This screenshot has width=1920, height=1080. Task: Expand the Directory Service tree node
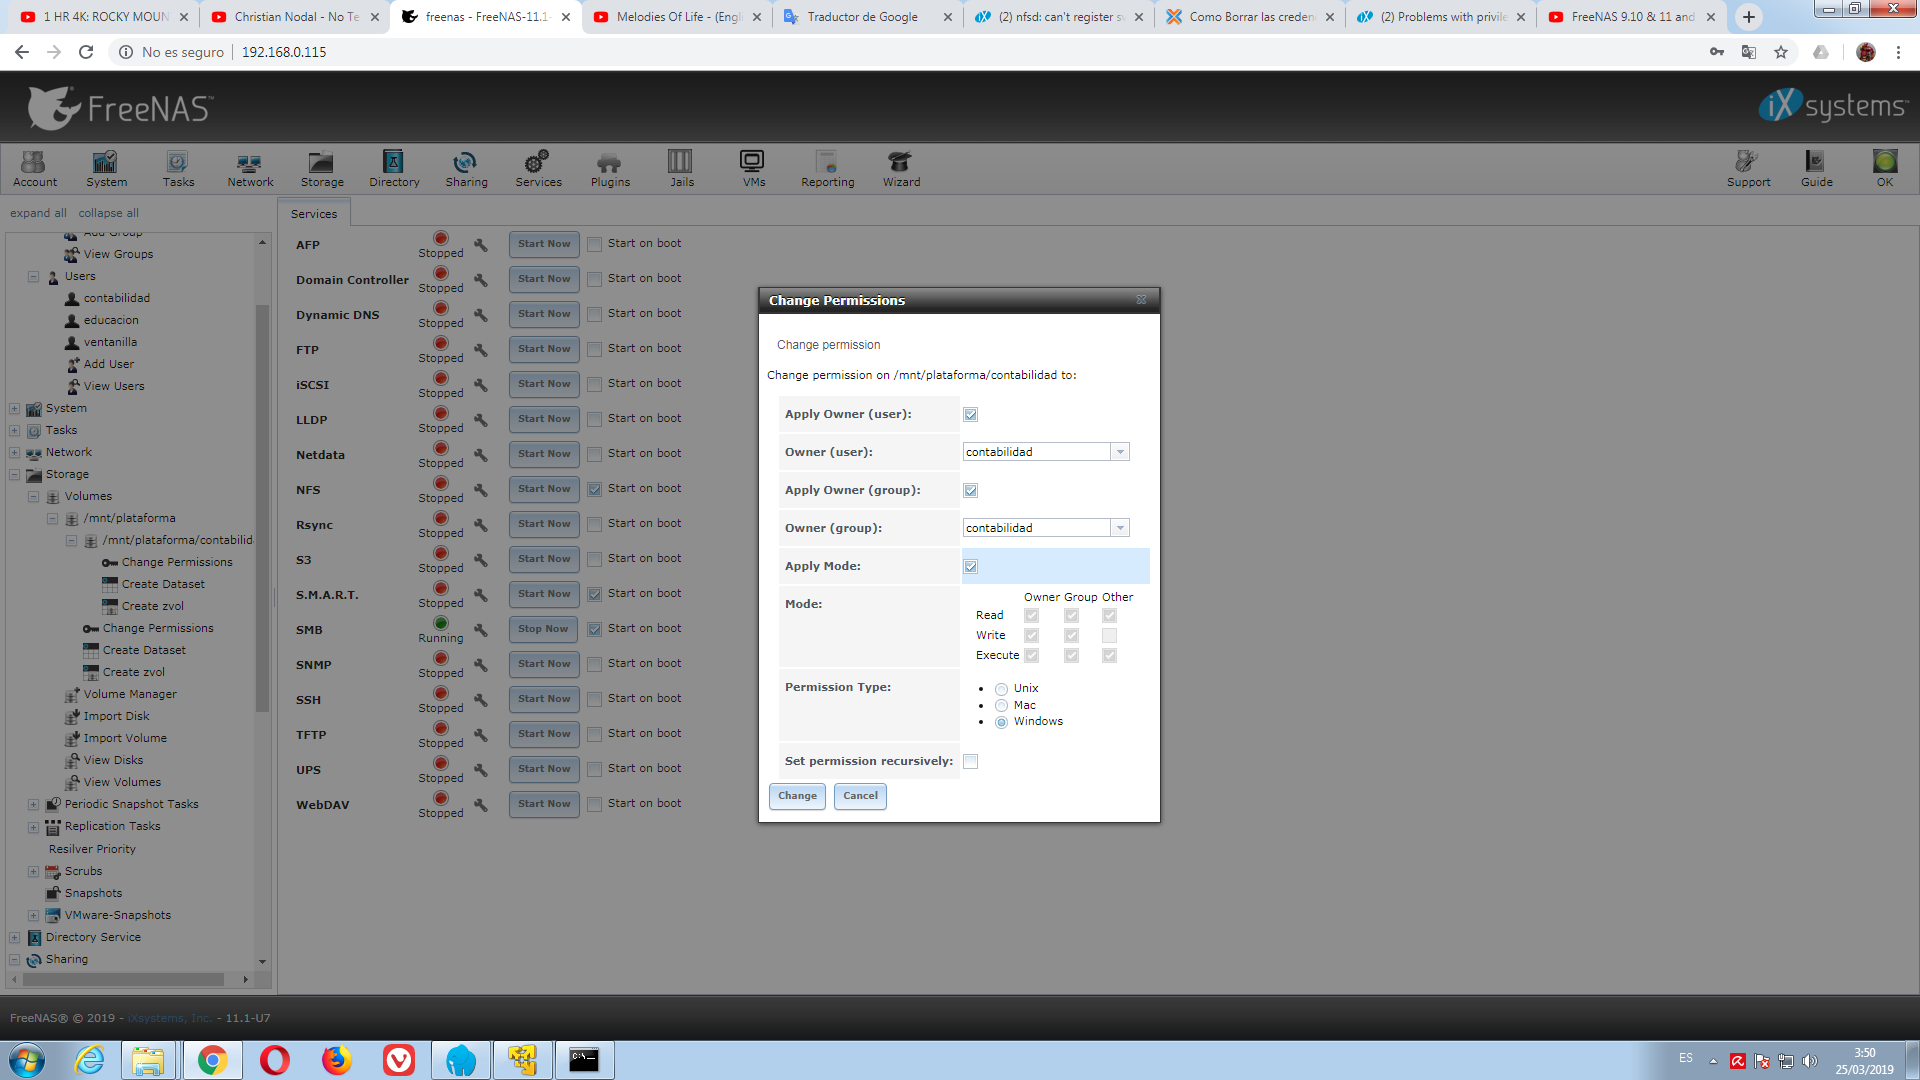(x=14, y=938)
